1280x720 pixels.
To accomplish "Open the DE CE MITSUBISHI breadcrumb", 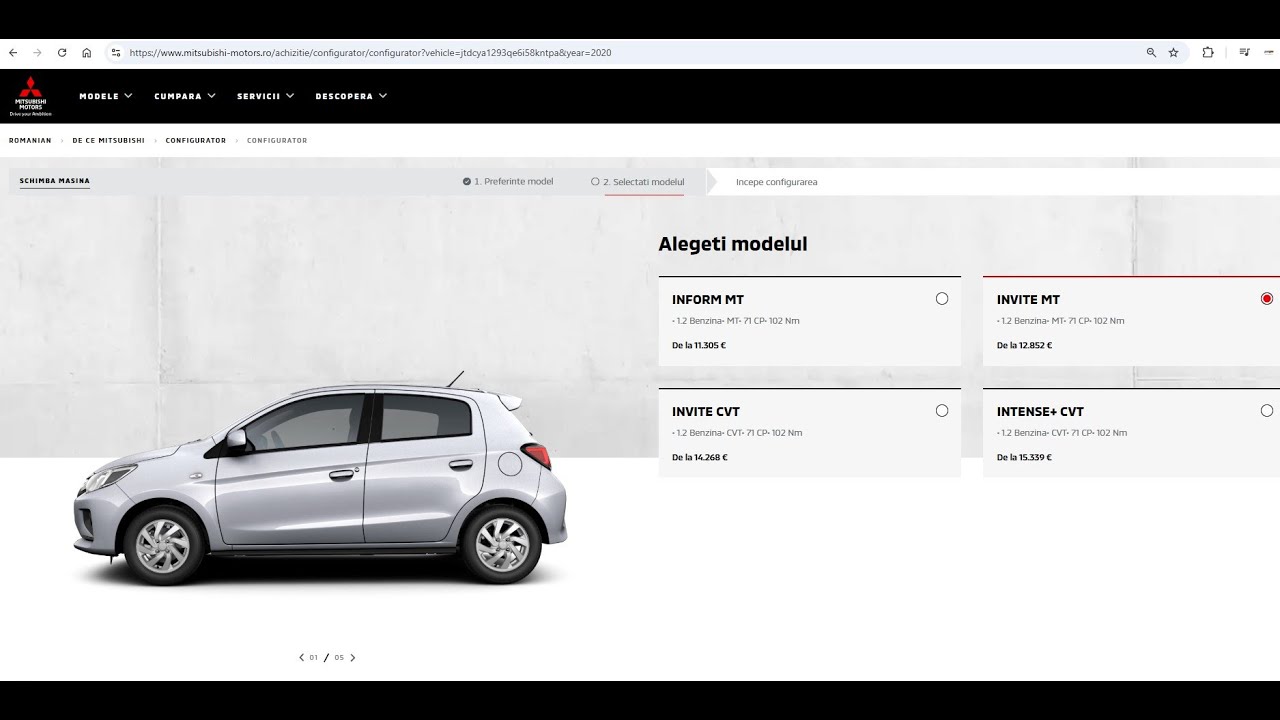I will 108,141.
